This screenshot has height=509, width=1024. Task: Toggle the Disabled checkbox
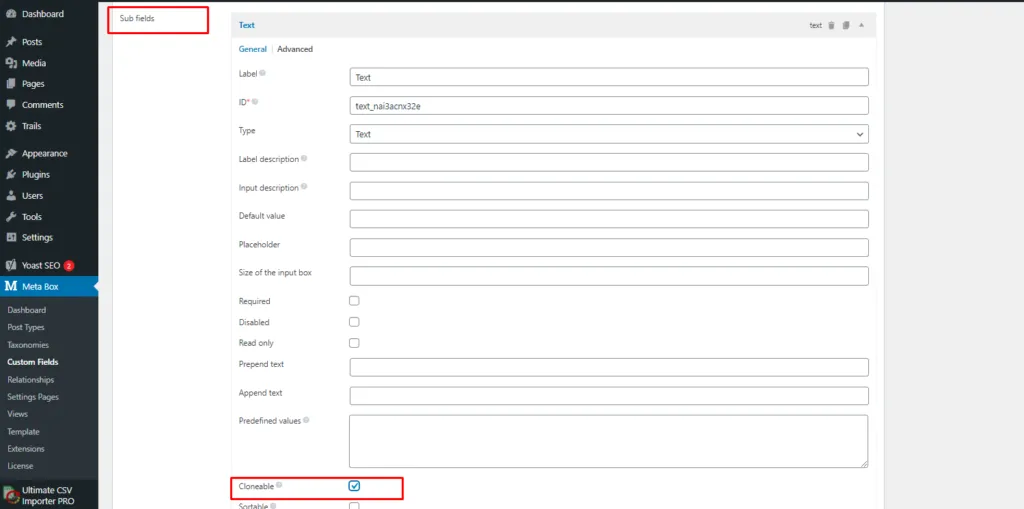pos(354,322)
